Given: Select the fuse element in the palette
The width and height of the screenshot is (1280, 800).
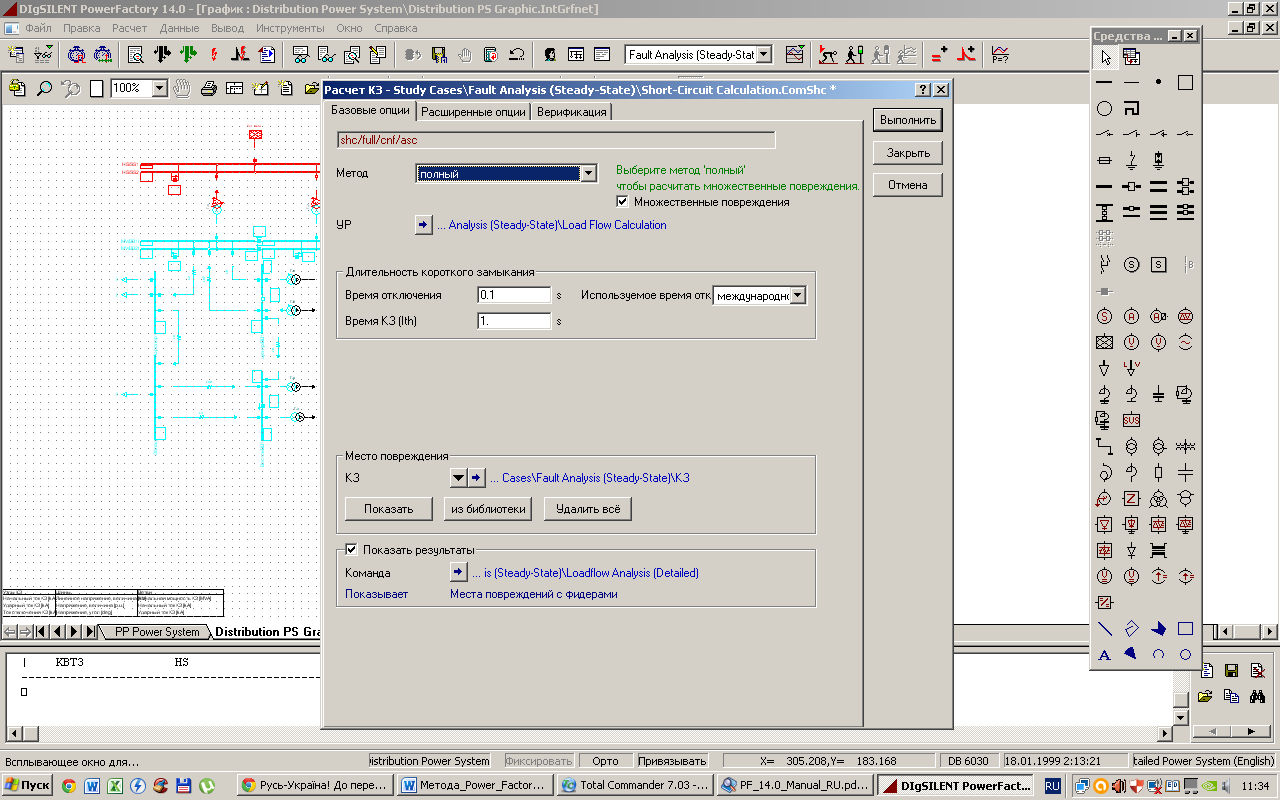Looking at the screenshot, I should tap(1105, 160).
